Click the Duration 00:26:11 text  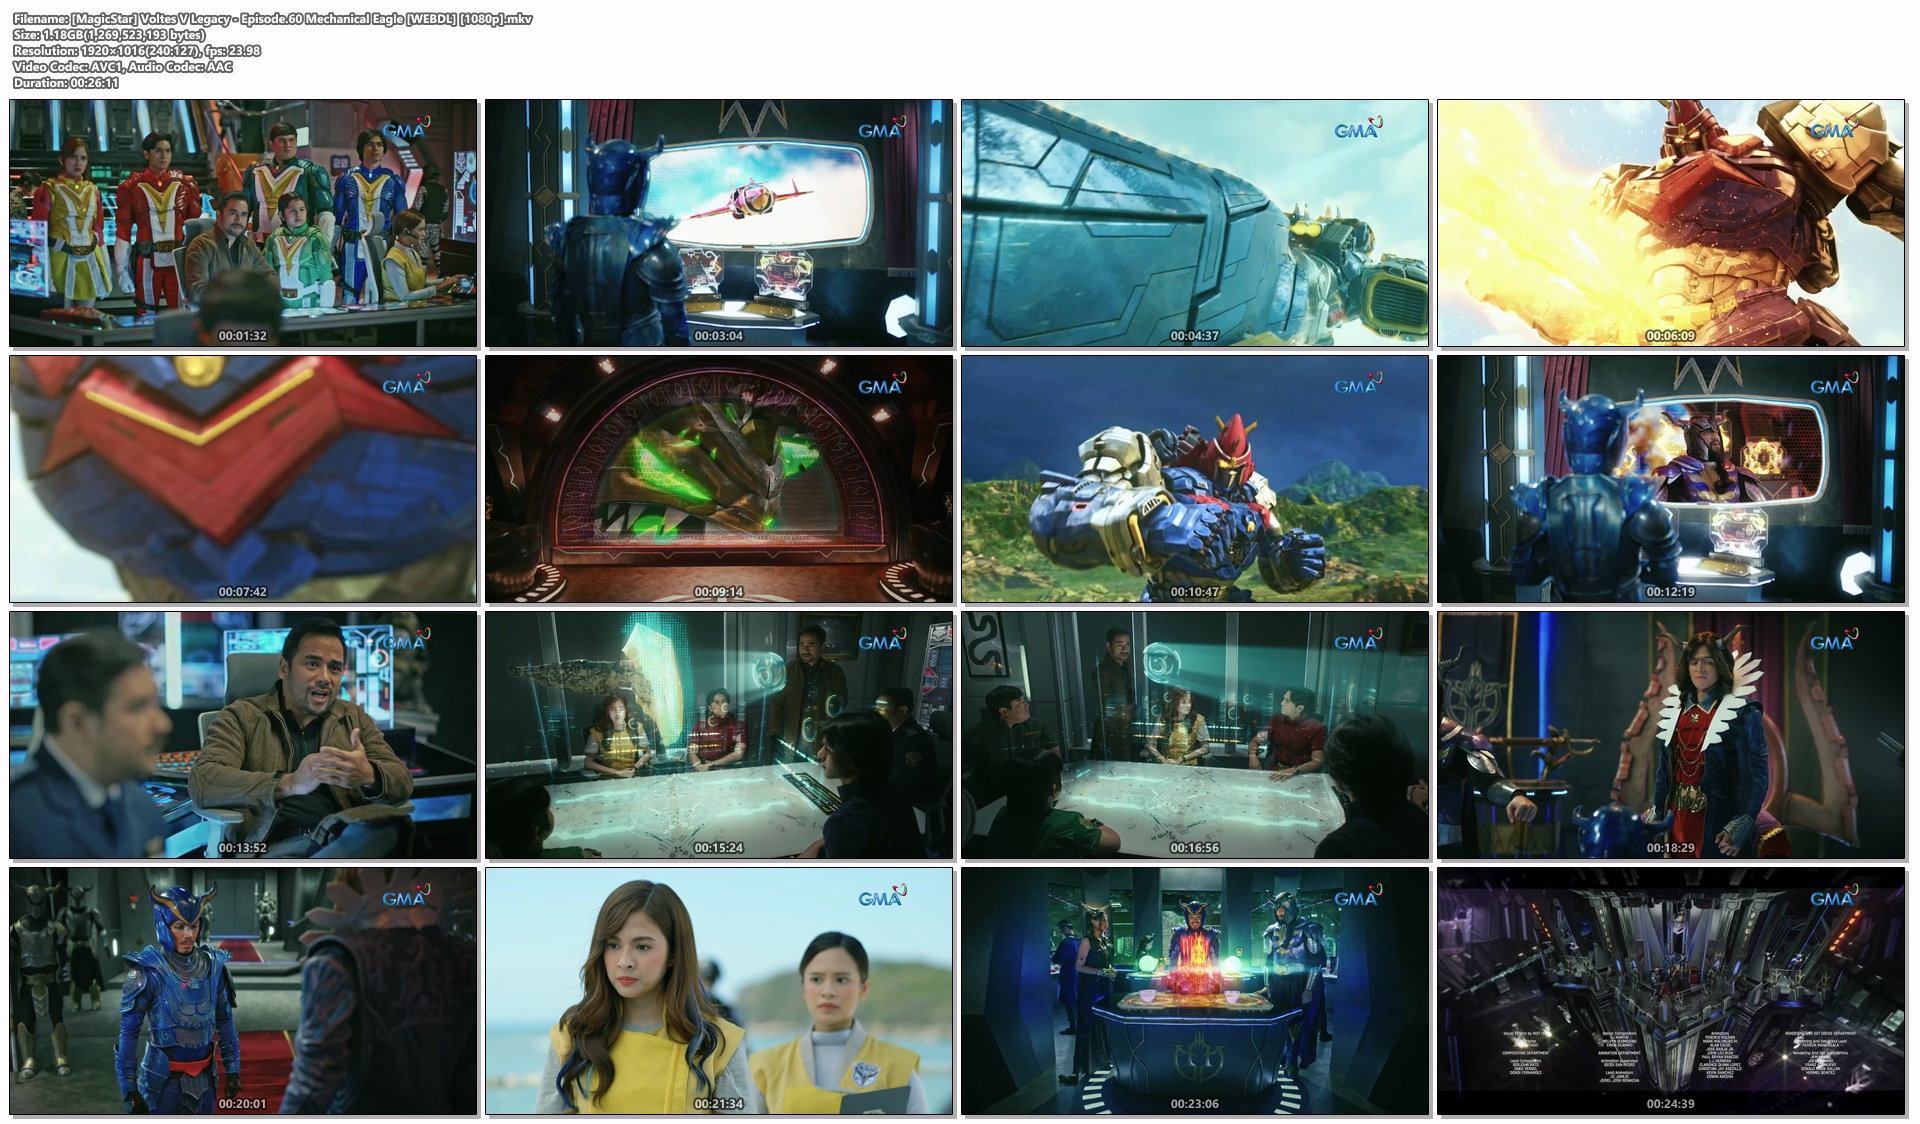(66, 83)
